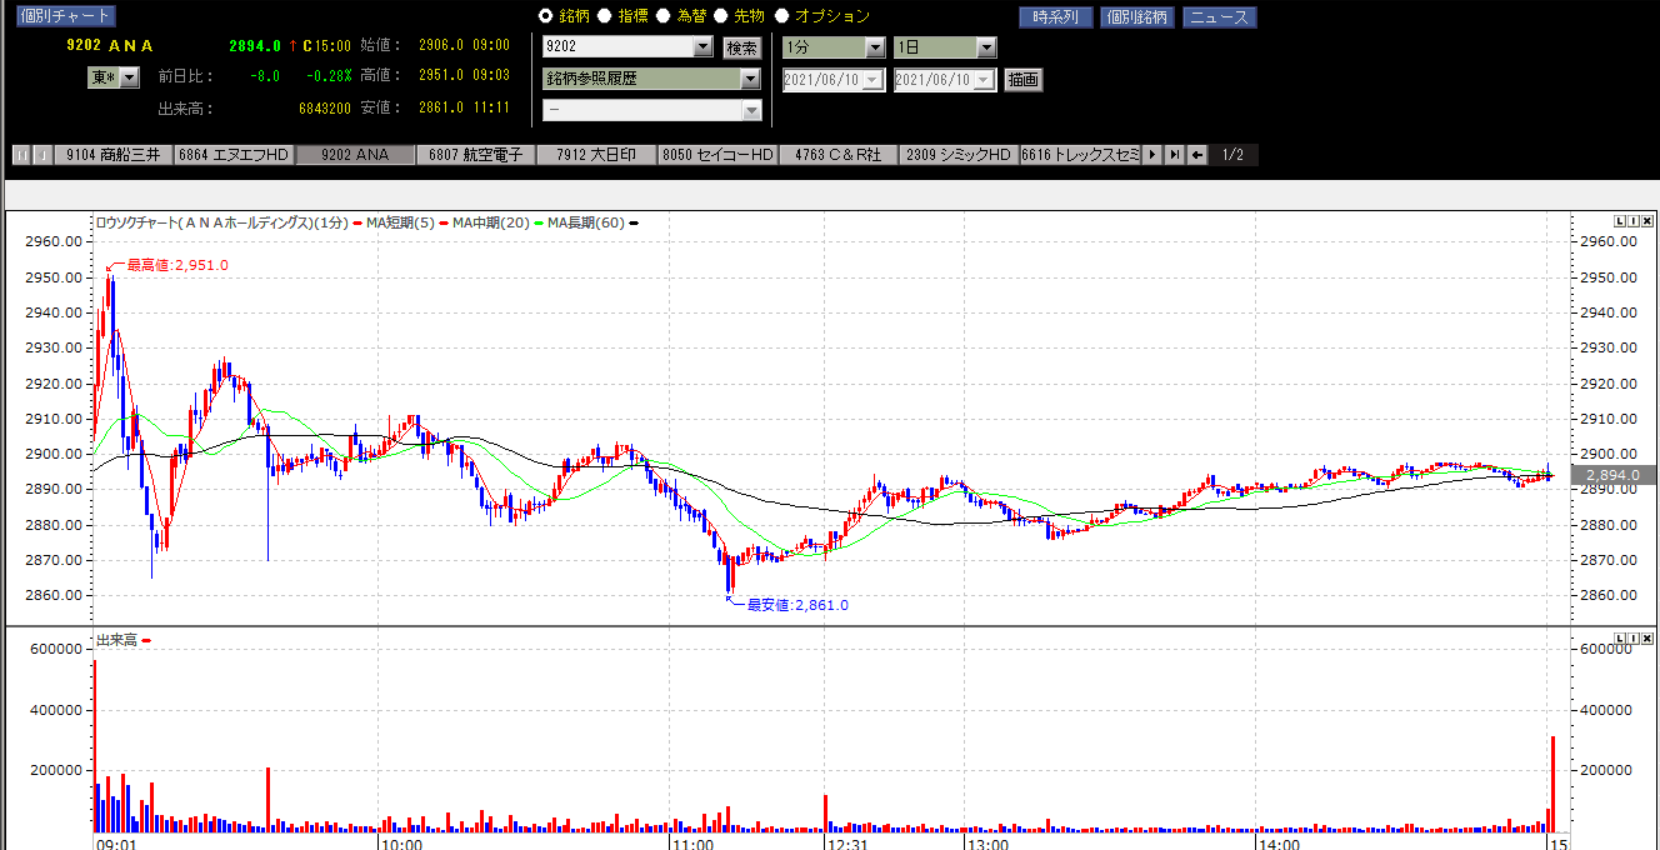This screenshot has height=850, width=1660.
Task: Select the 為替 radio button
Action: pyautogui.click(x=663, y=16)
